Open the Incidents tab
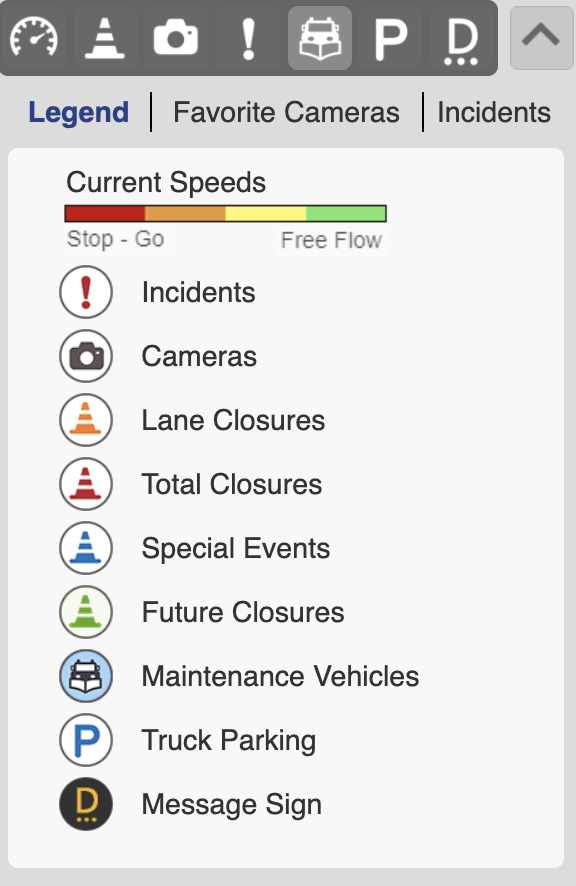The height and width of the screenshot is (886, 576). [x=494, y=112]
